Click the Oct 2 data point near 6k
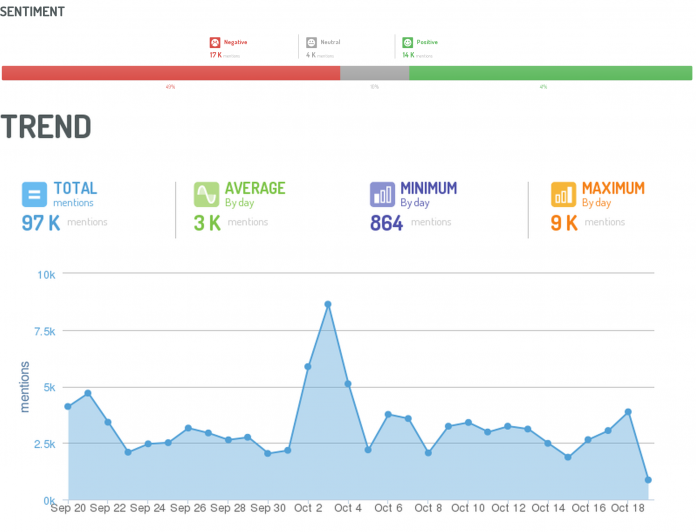696x532 pixels. [308, 366]
